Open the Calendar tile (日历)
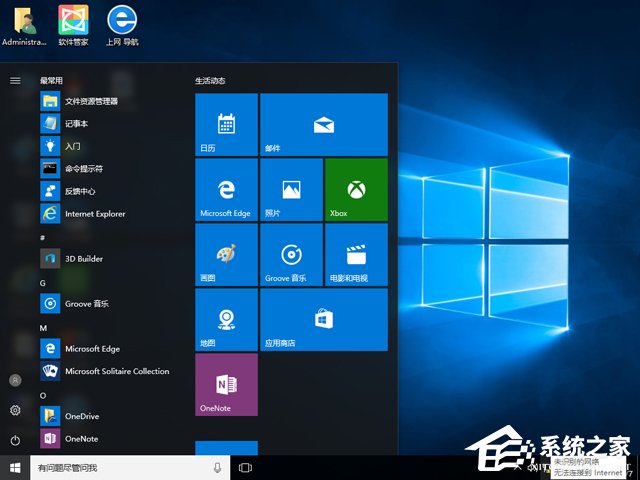This screenshot has width=640, height=480. [226, 124]
